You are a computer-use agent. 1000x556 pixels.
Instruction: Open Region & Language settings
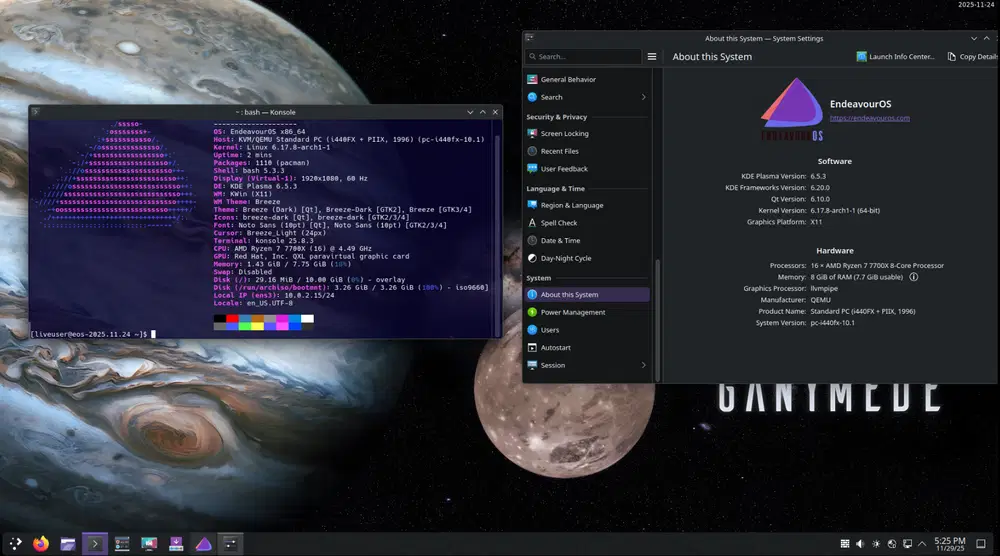(587, 205)
